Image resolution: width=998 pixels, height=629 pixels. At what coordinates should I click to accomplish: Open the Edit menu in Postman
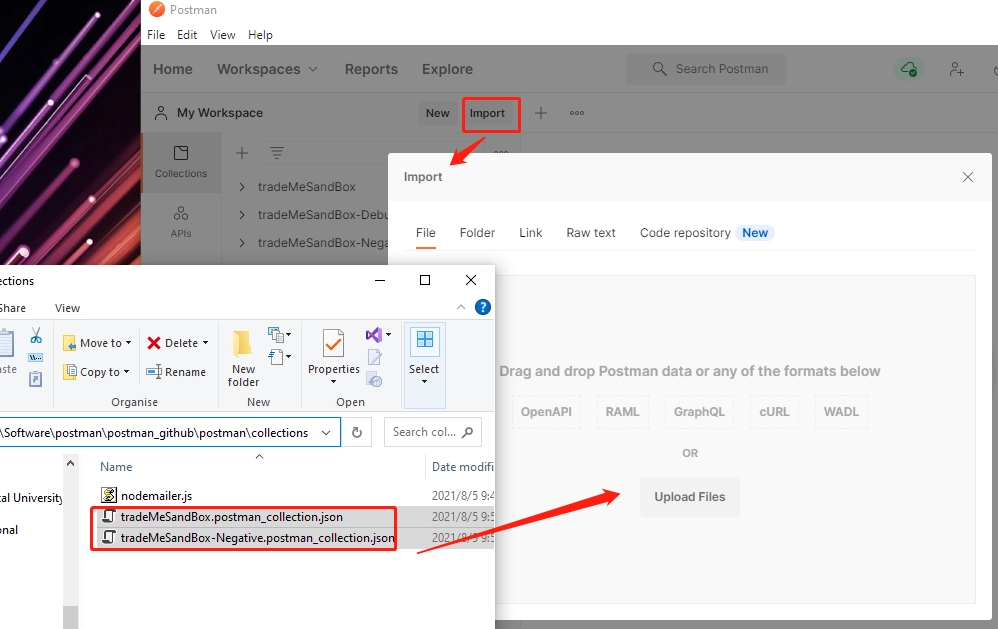click(186, 35)
